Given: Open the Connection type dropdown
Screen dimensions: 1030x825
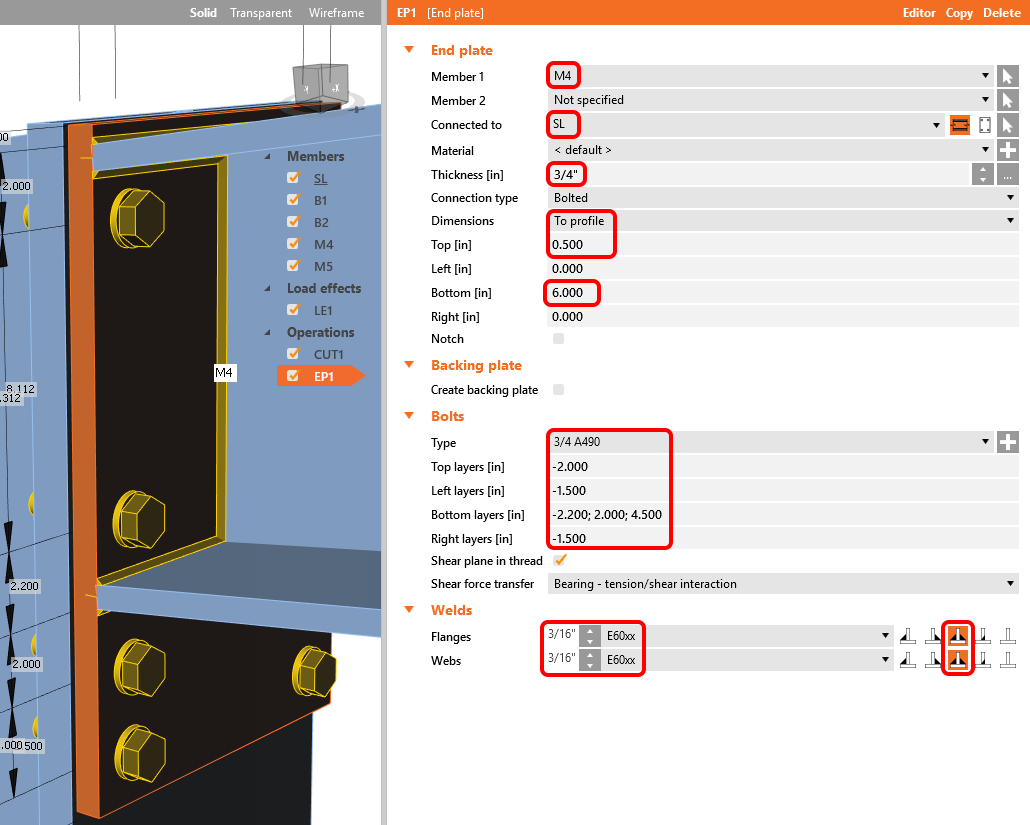Looking at the screenshot, I should tap(783, 198).
